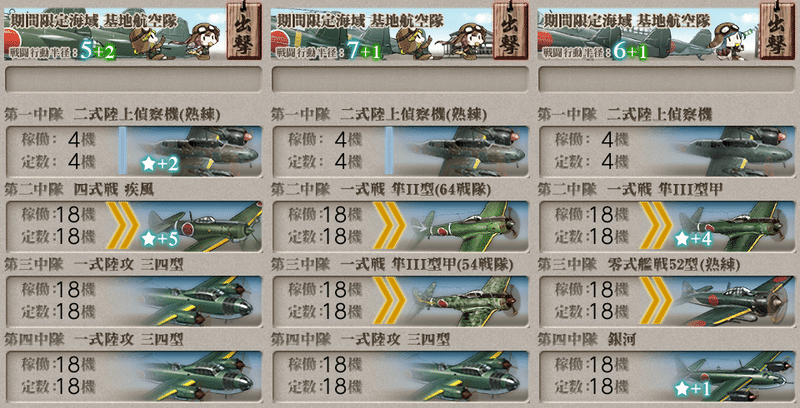Select the 一式戦 隼II型(64戦隊) plane image

click(x=469, y=226)
